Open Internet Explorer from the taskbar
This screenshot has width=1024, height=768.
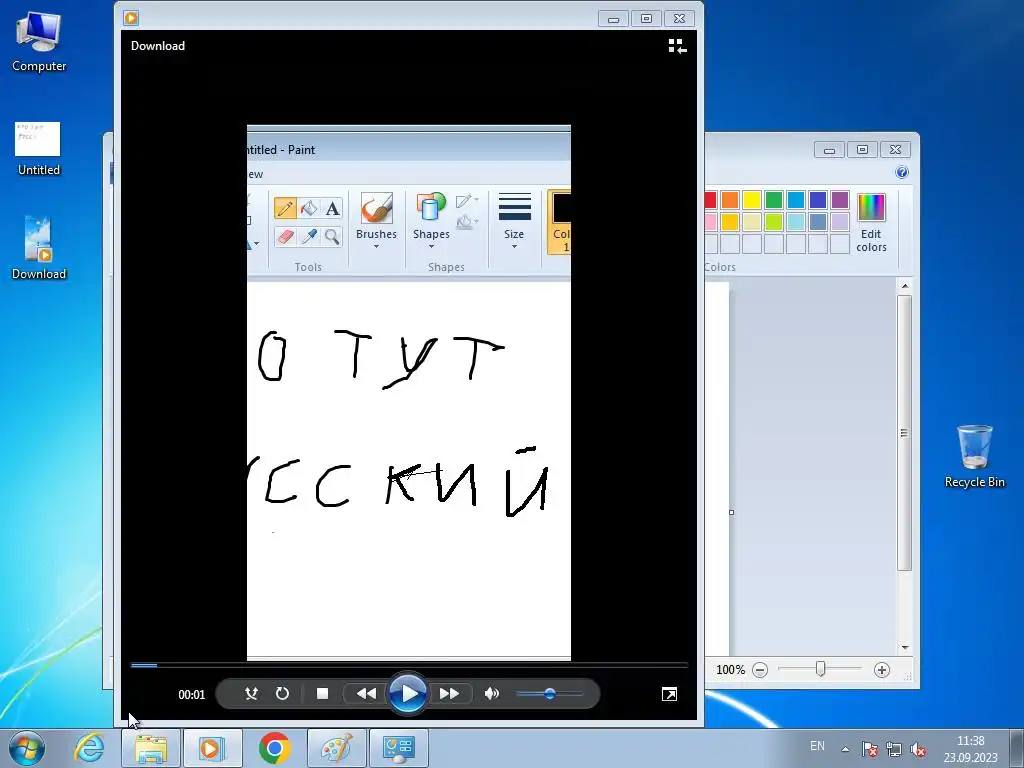tap(89, 748)
